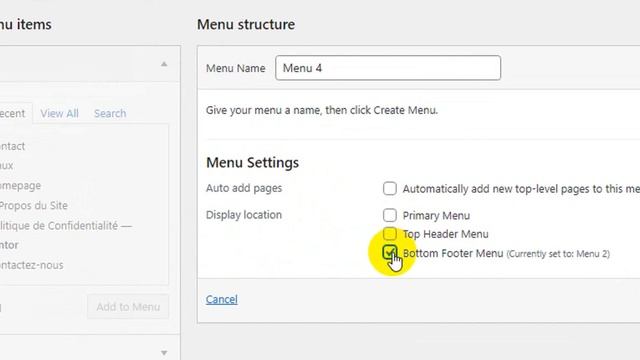Check the Primary Menu display location

click(x=390, y=215)
